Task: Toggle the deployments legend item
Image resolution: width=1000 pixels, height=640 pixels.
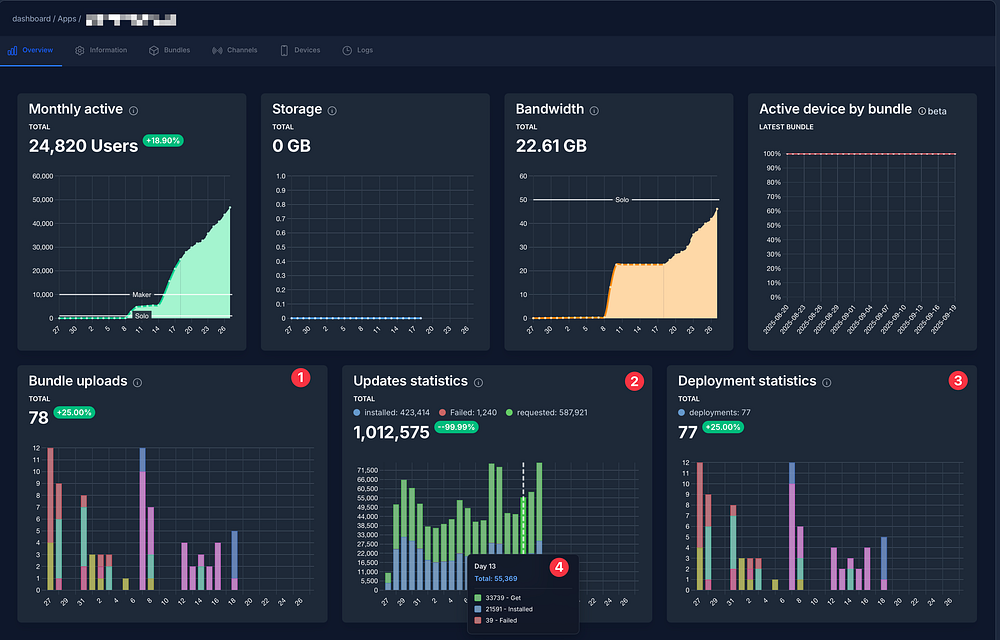Action: tap(714, 412)
